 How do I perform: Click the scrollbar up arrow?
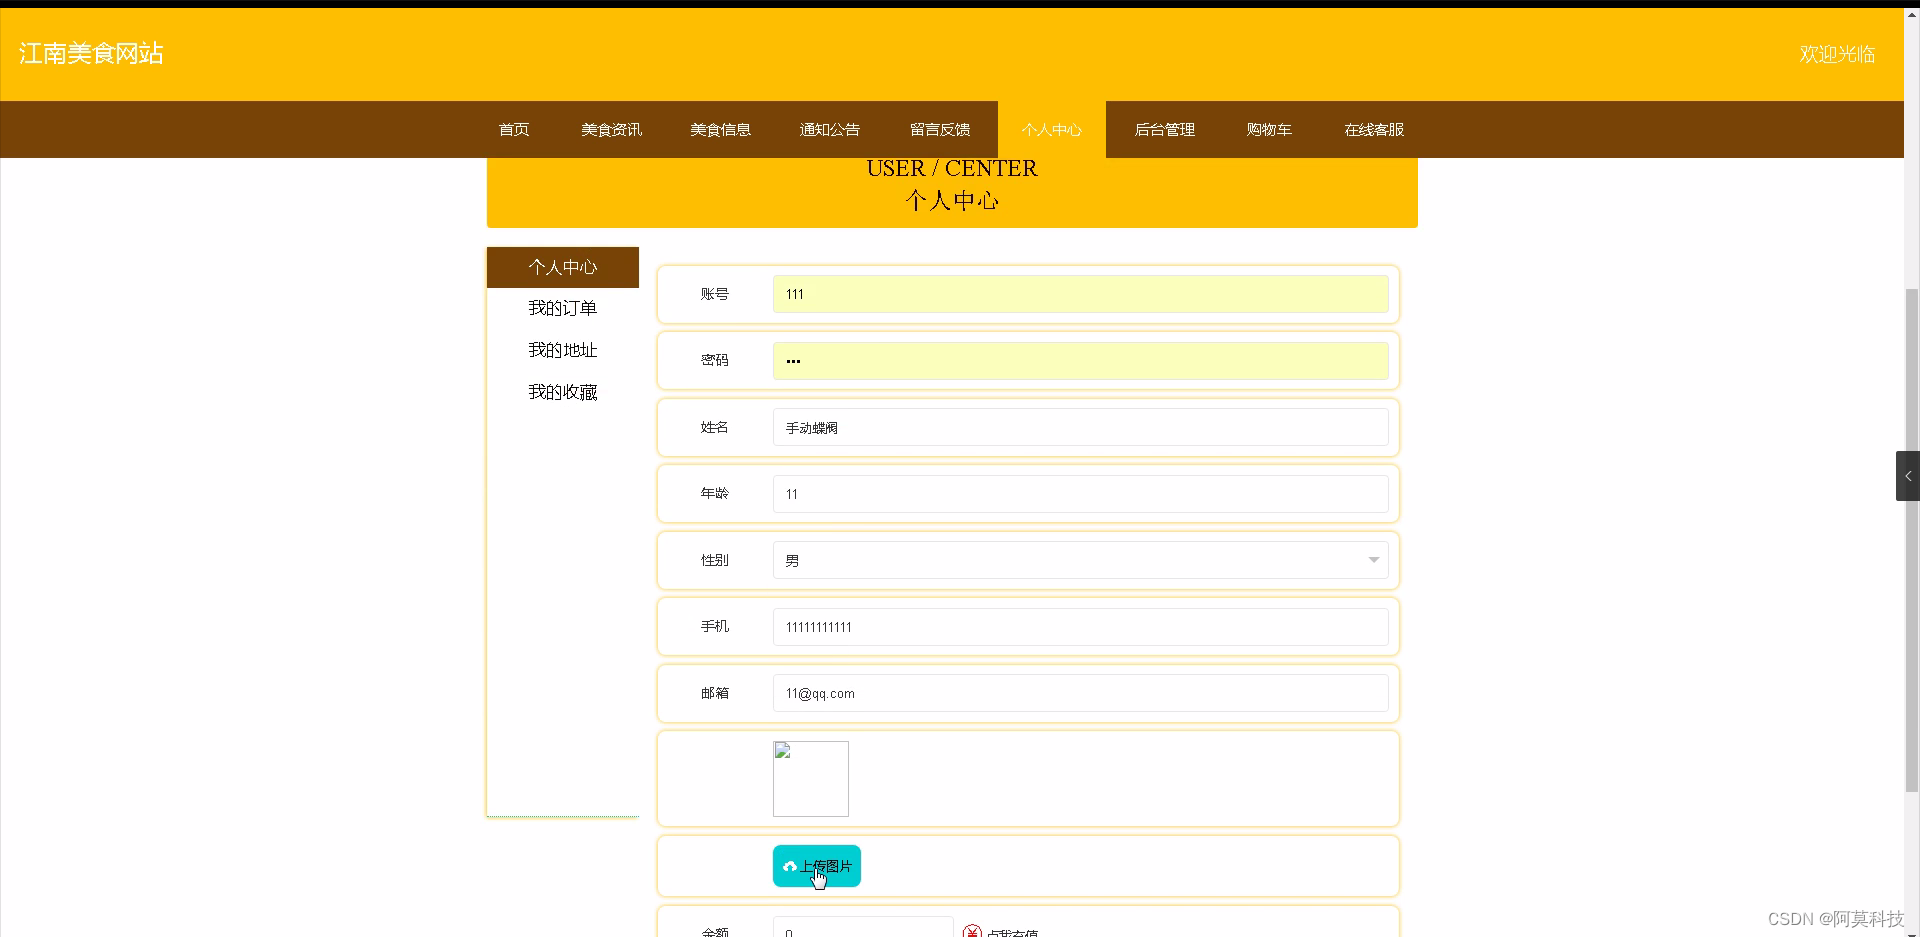[x=1911, y=14]
